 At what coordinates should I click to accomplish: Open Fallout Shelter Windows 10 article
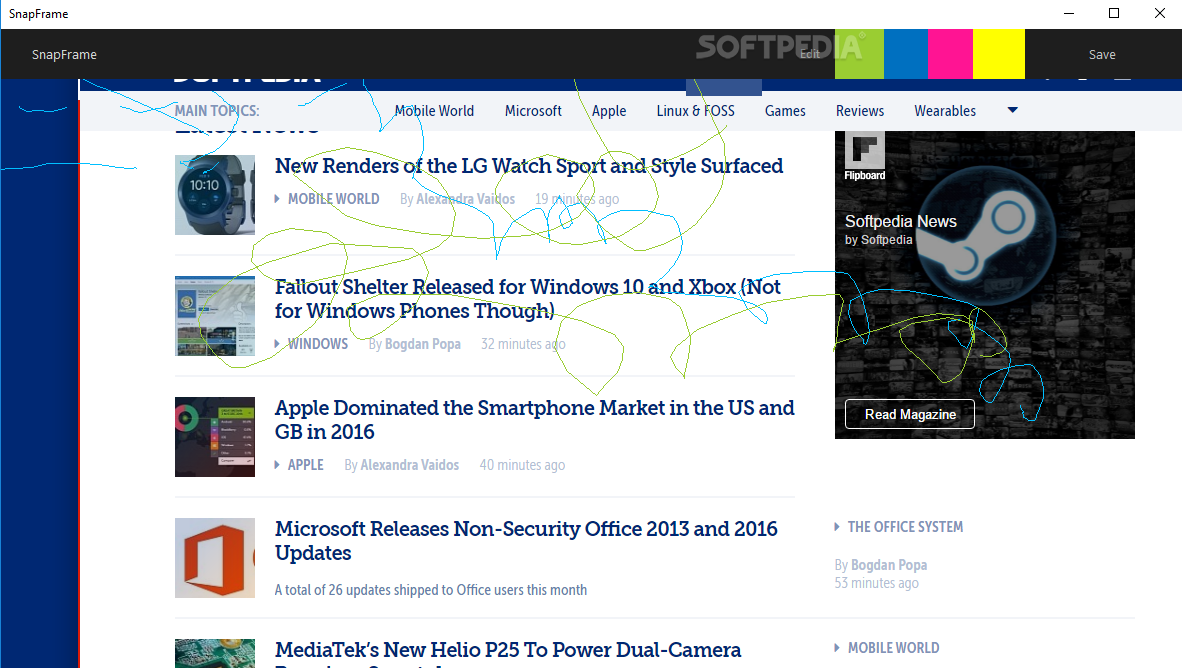[527, 299]
